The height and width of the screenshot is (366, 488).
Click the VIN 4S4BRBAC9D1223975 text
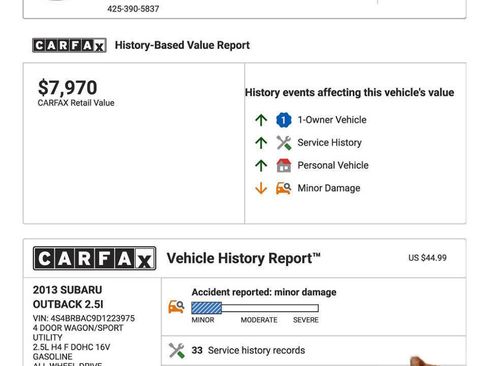(84, 318)
